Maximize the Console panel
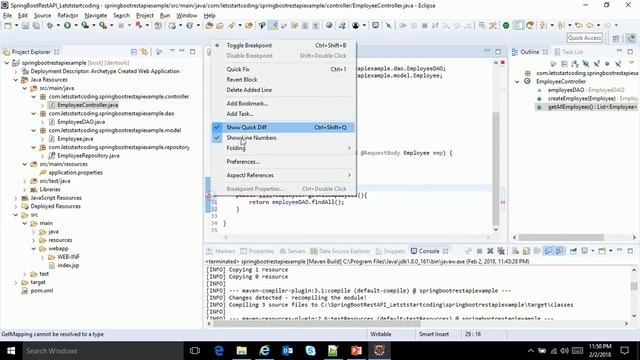640x360 pixels. coord(630,251)
